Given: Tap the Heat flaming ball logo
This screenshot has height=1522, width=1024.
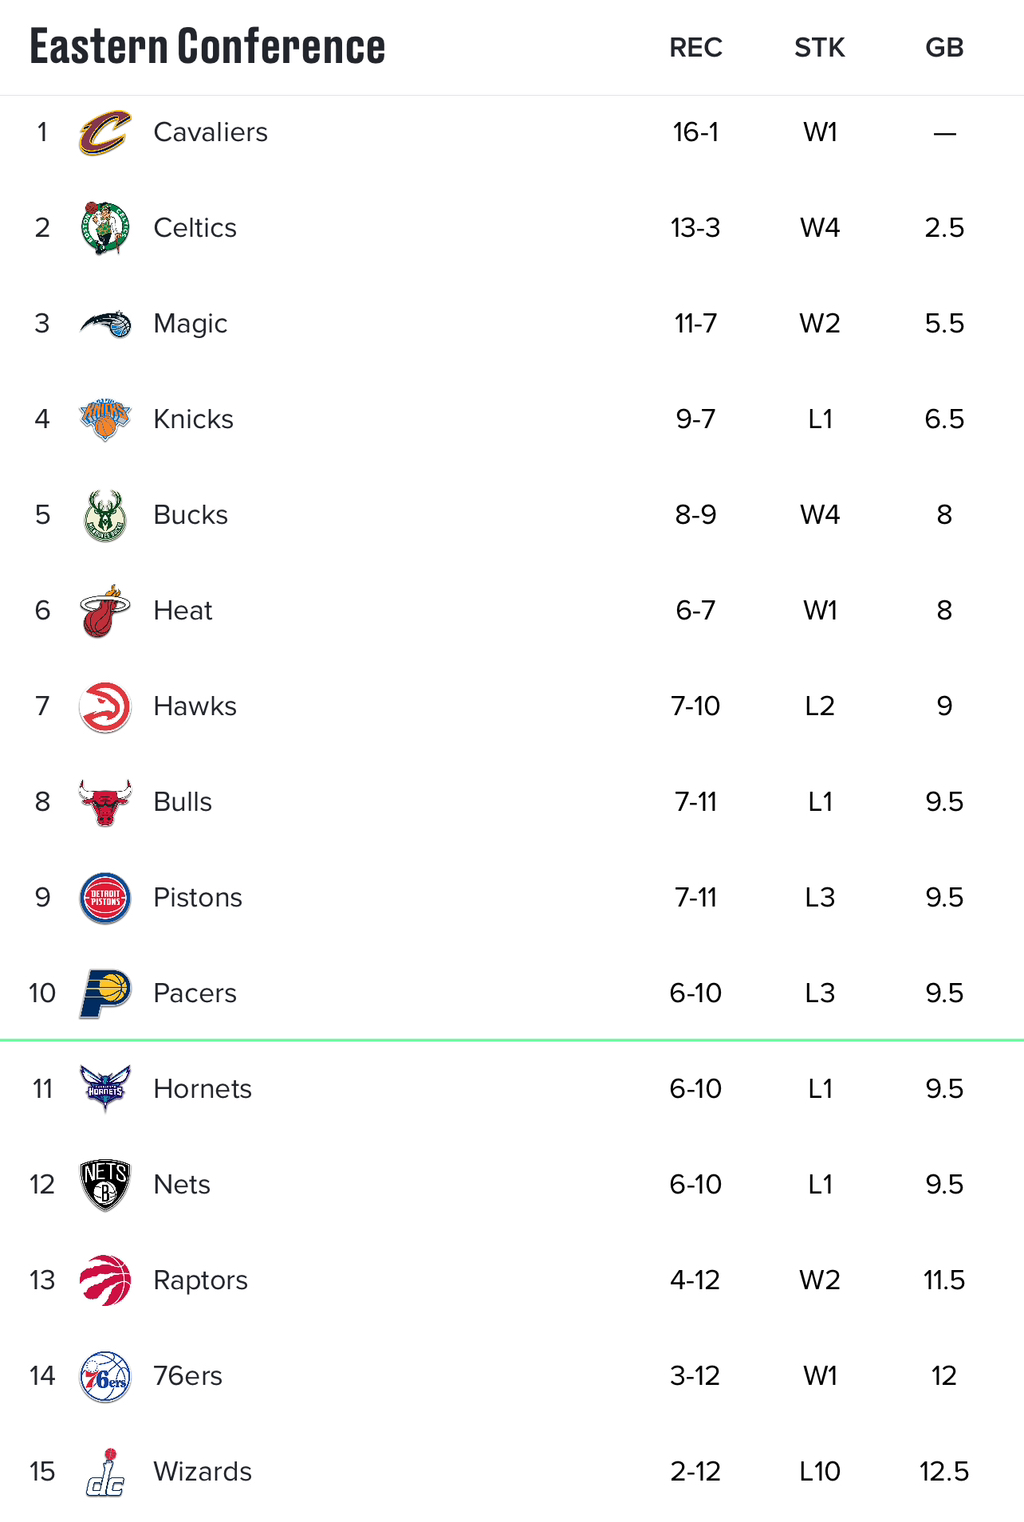Looking at the screenshot, I should pyautogui.click(x=105, y=611).
